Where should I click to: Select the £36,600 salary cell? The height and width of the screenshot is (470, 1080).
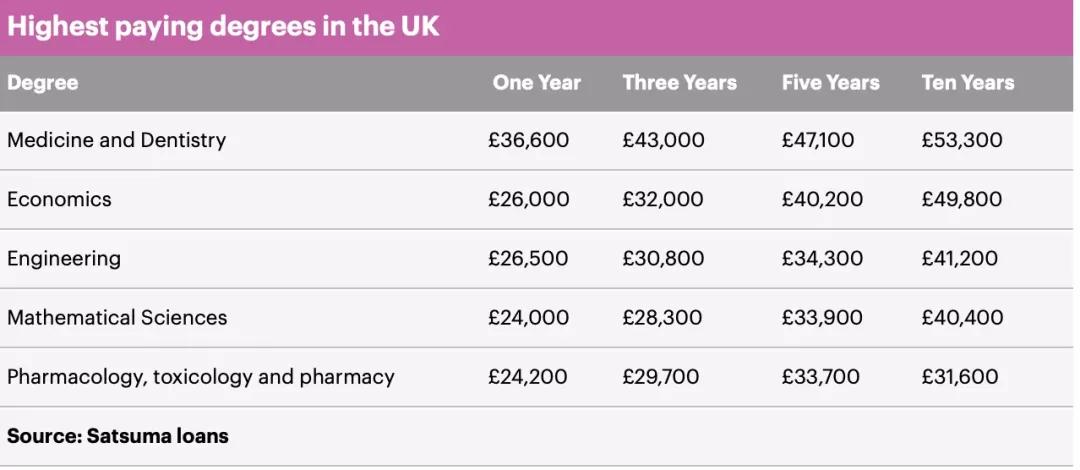[x=528, y=140]
